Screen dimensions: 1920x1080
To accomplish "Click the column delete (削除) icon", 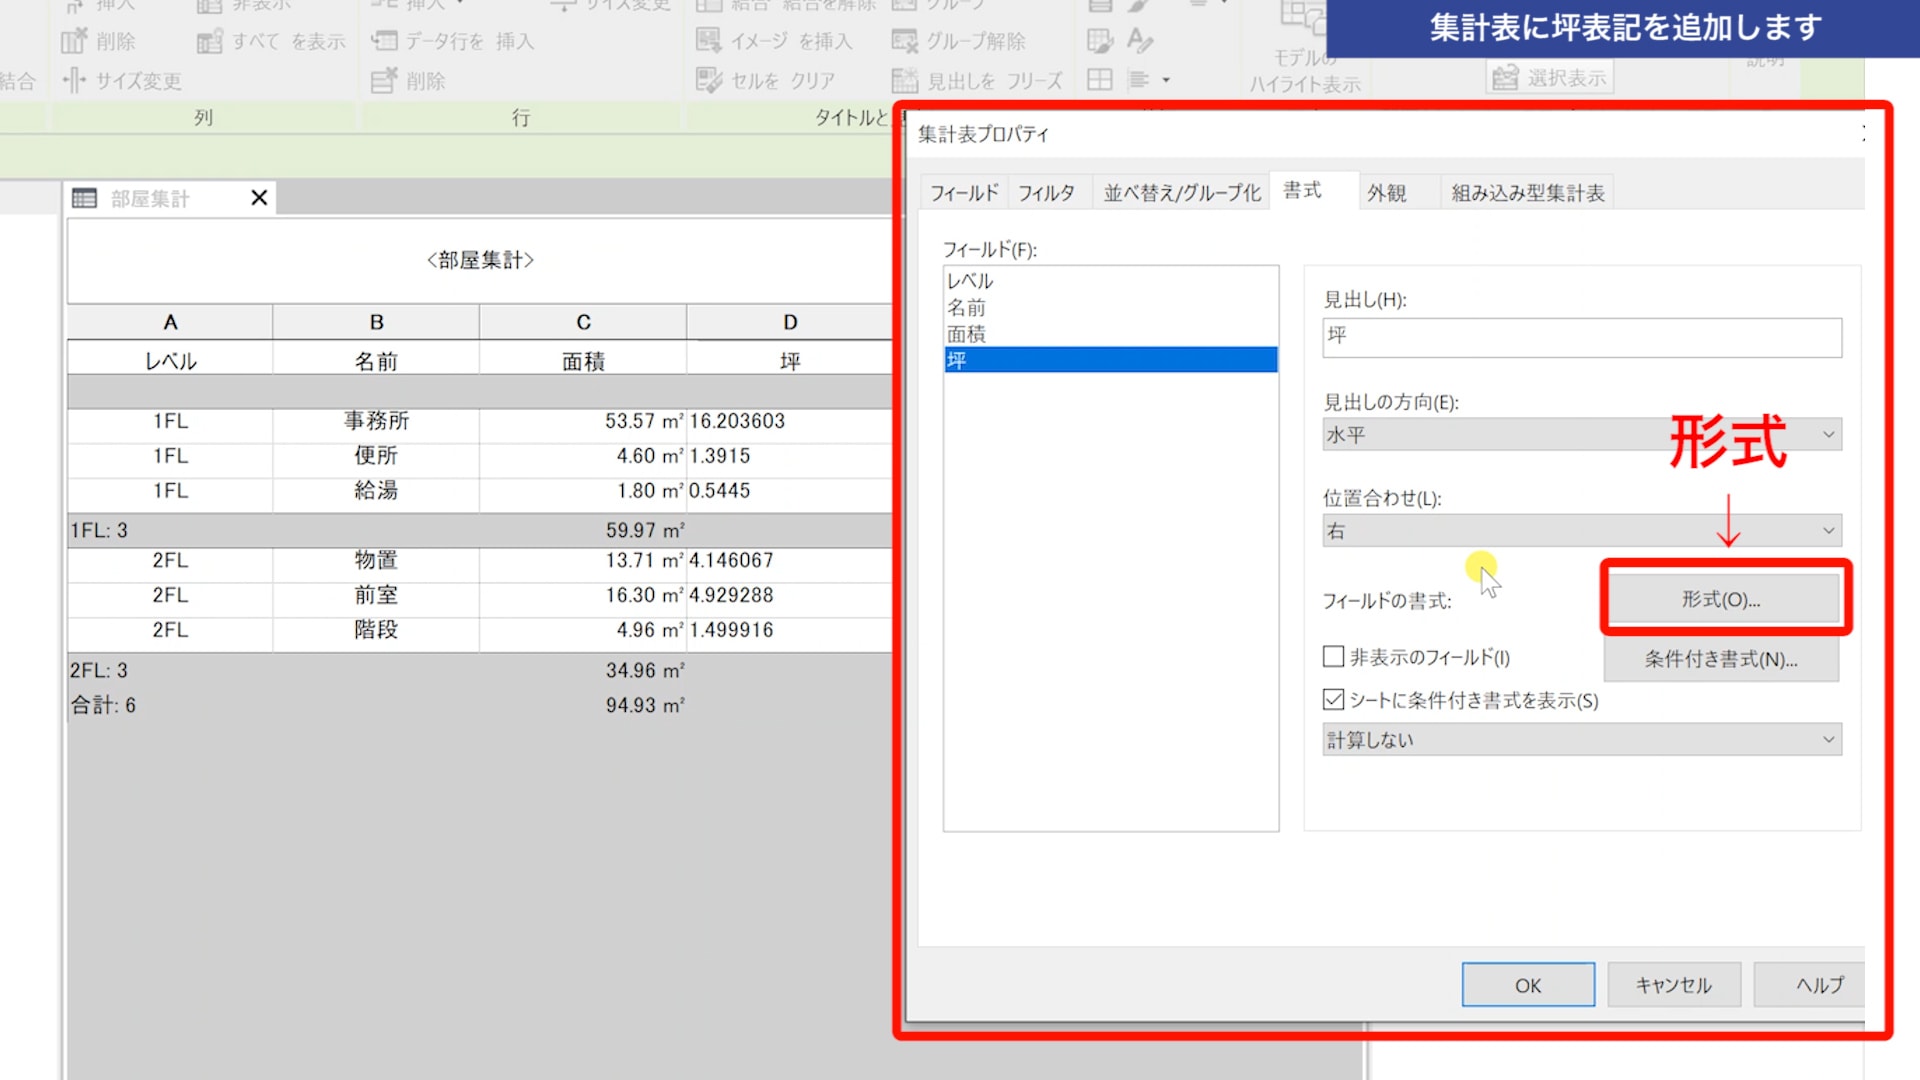I will [74, 42].
